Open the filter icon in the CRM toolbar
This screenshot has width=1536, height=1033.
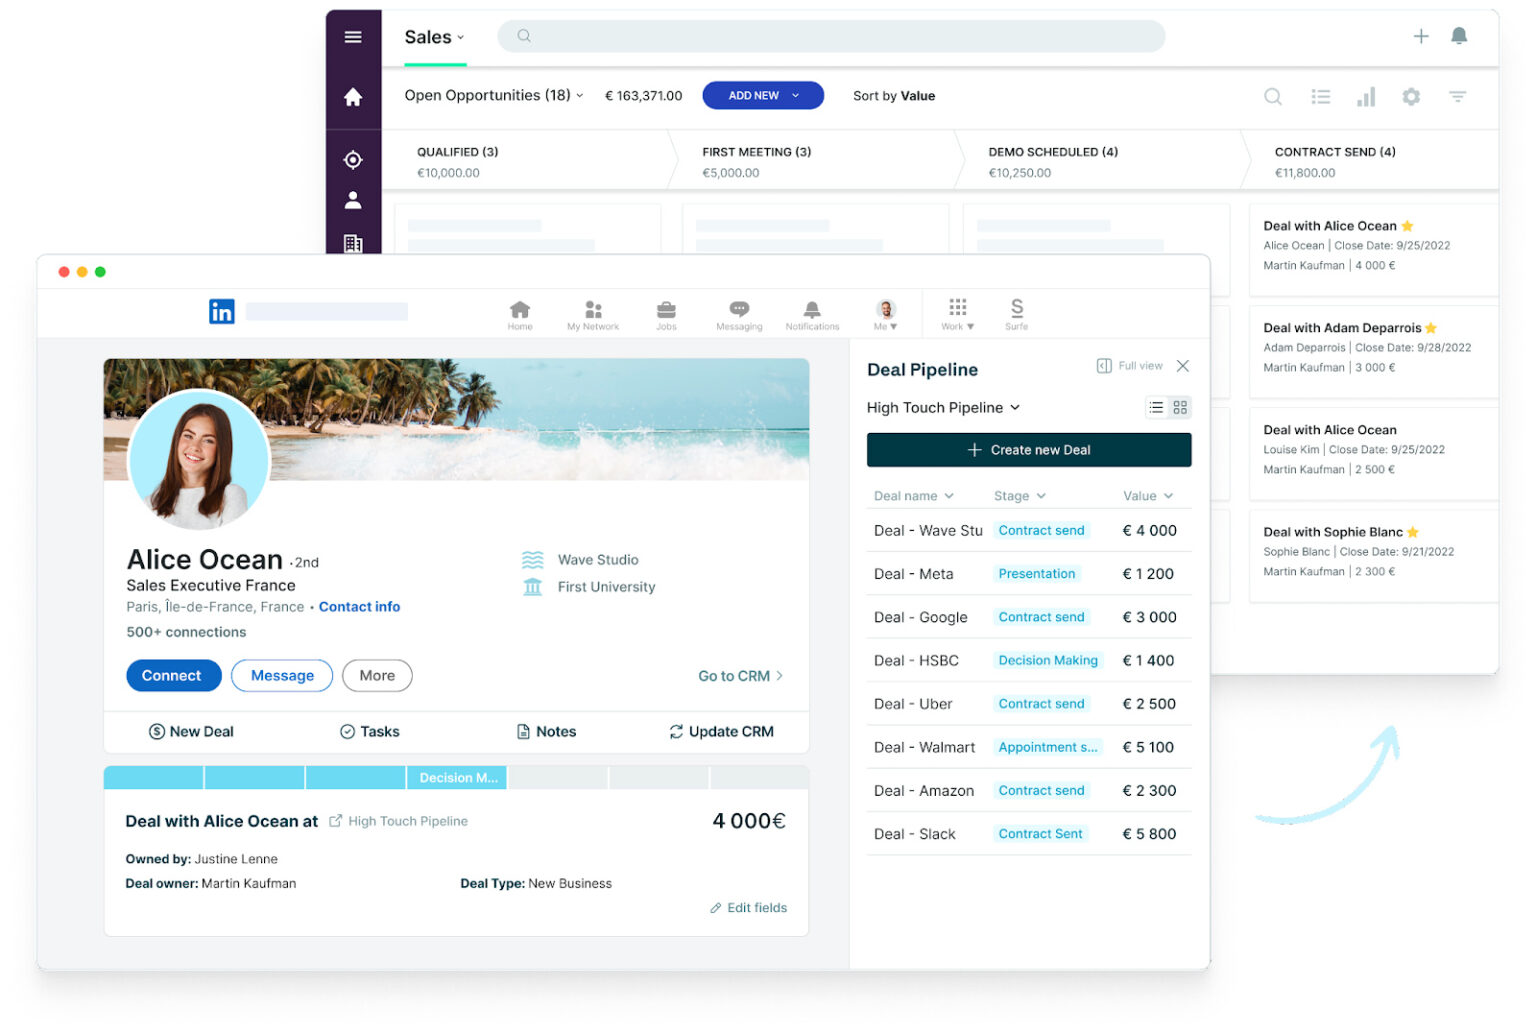1458,96
